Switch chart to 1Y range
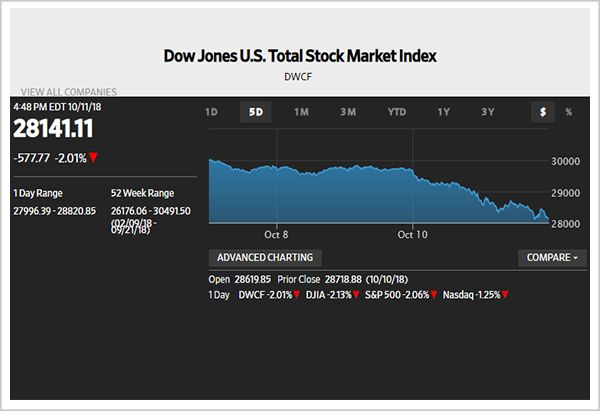Screen dimensions: 600x411 (x=443, y=112)
